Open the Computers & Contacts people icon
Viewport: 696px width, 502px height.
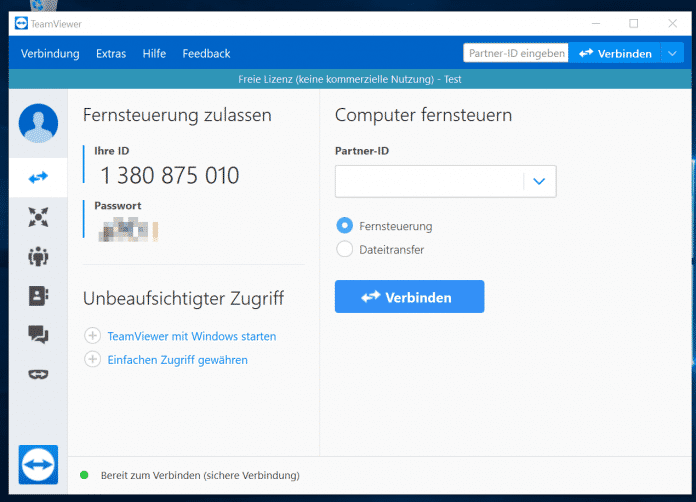pos(38,256)
